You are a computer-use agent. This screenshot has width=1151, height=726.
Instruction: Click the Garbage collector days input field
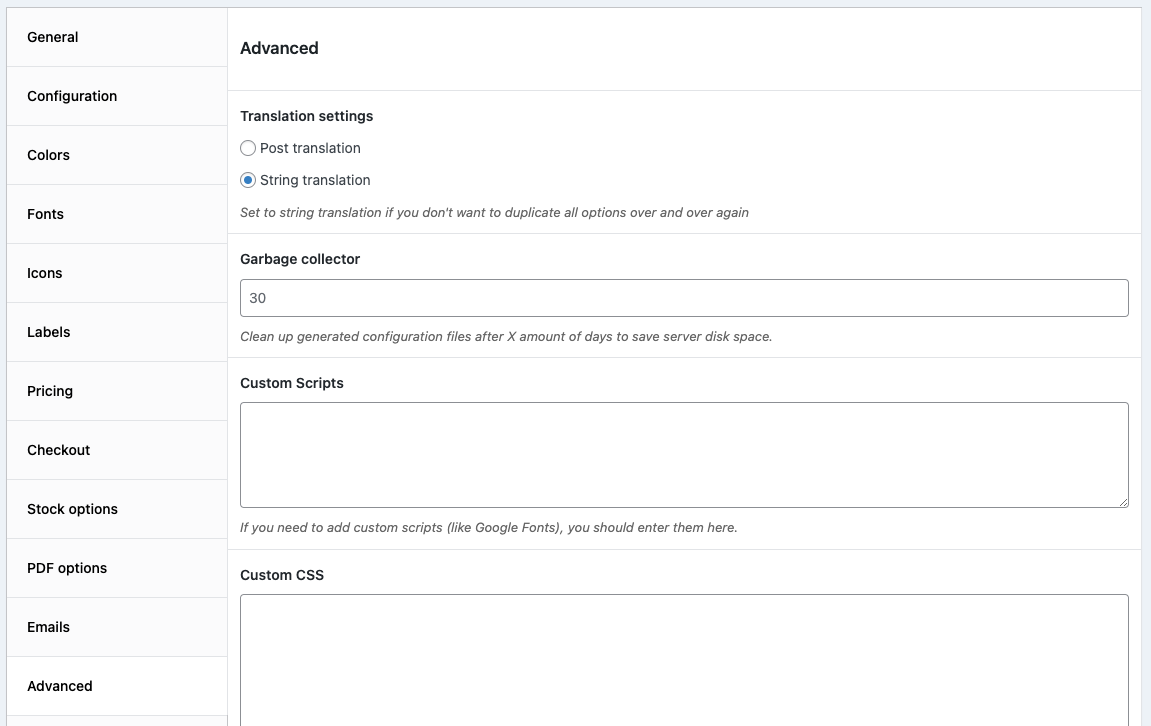684,298
